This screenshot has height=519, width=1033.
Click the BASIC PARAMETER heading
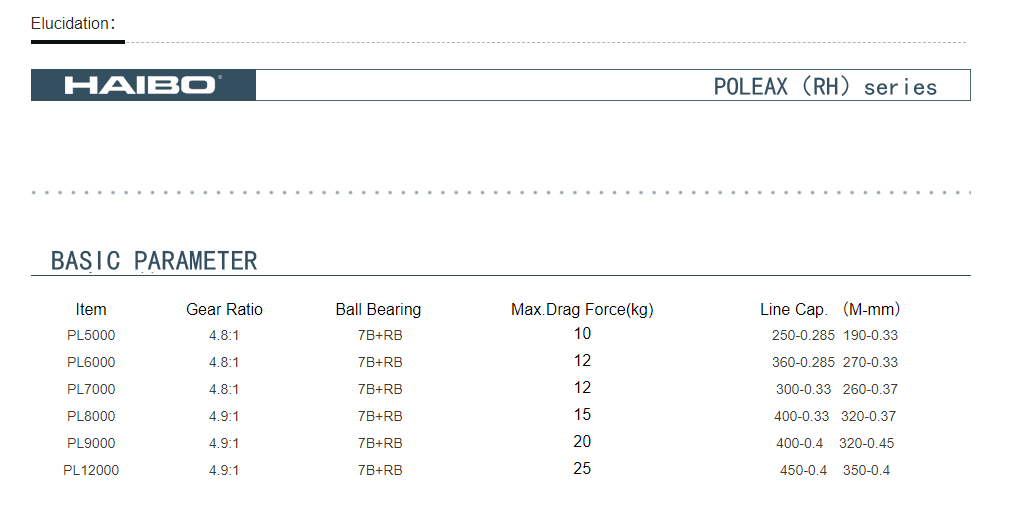click(154, 260)
